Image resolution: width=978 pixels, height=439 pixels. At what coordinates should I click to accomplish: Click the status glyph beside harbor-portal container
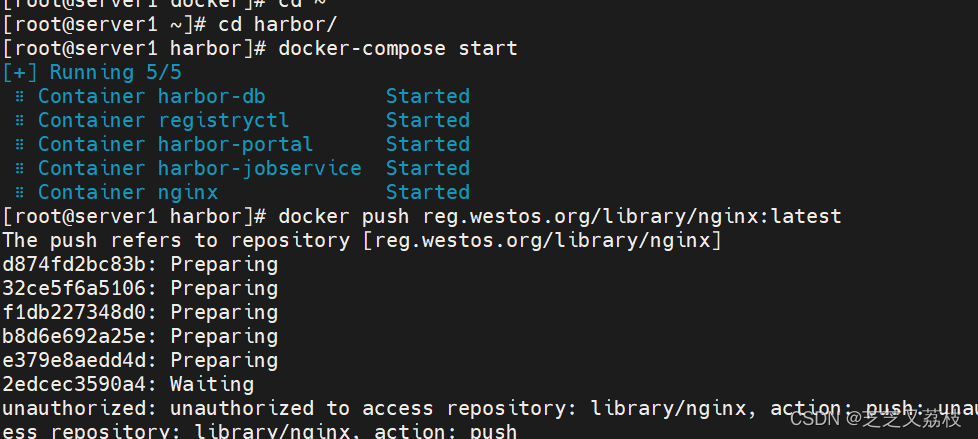[x=20, y=145]
